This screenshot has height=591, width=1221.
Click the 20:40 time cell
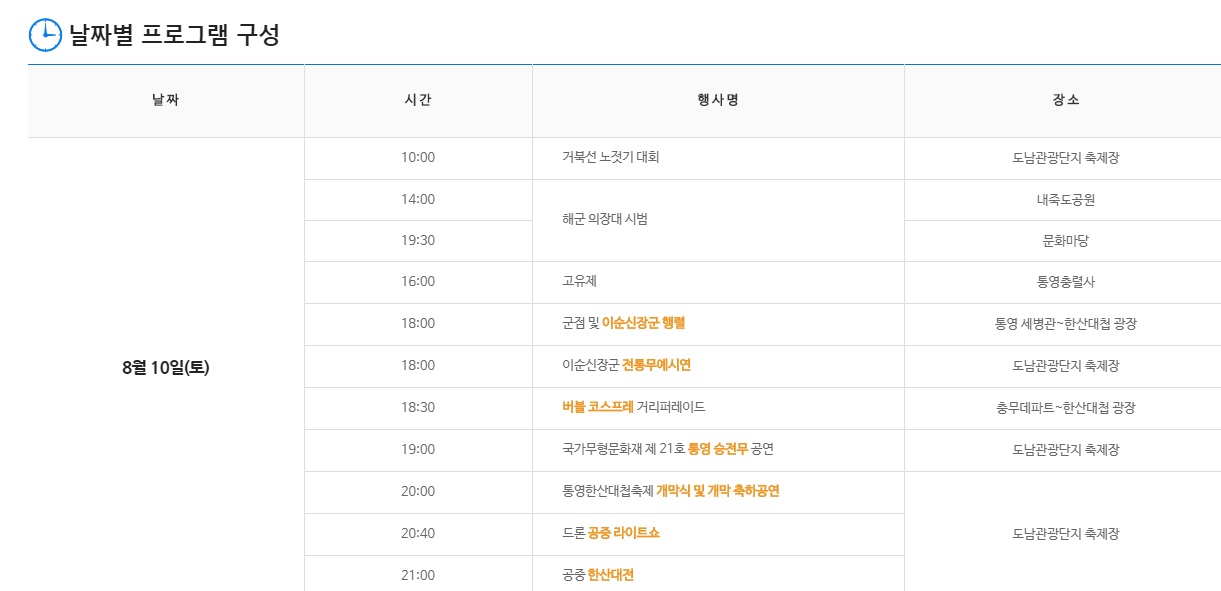pos(418,533)
